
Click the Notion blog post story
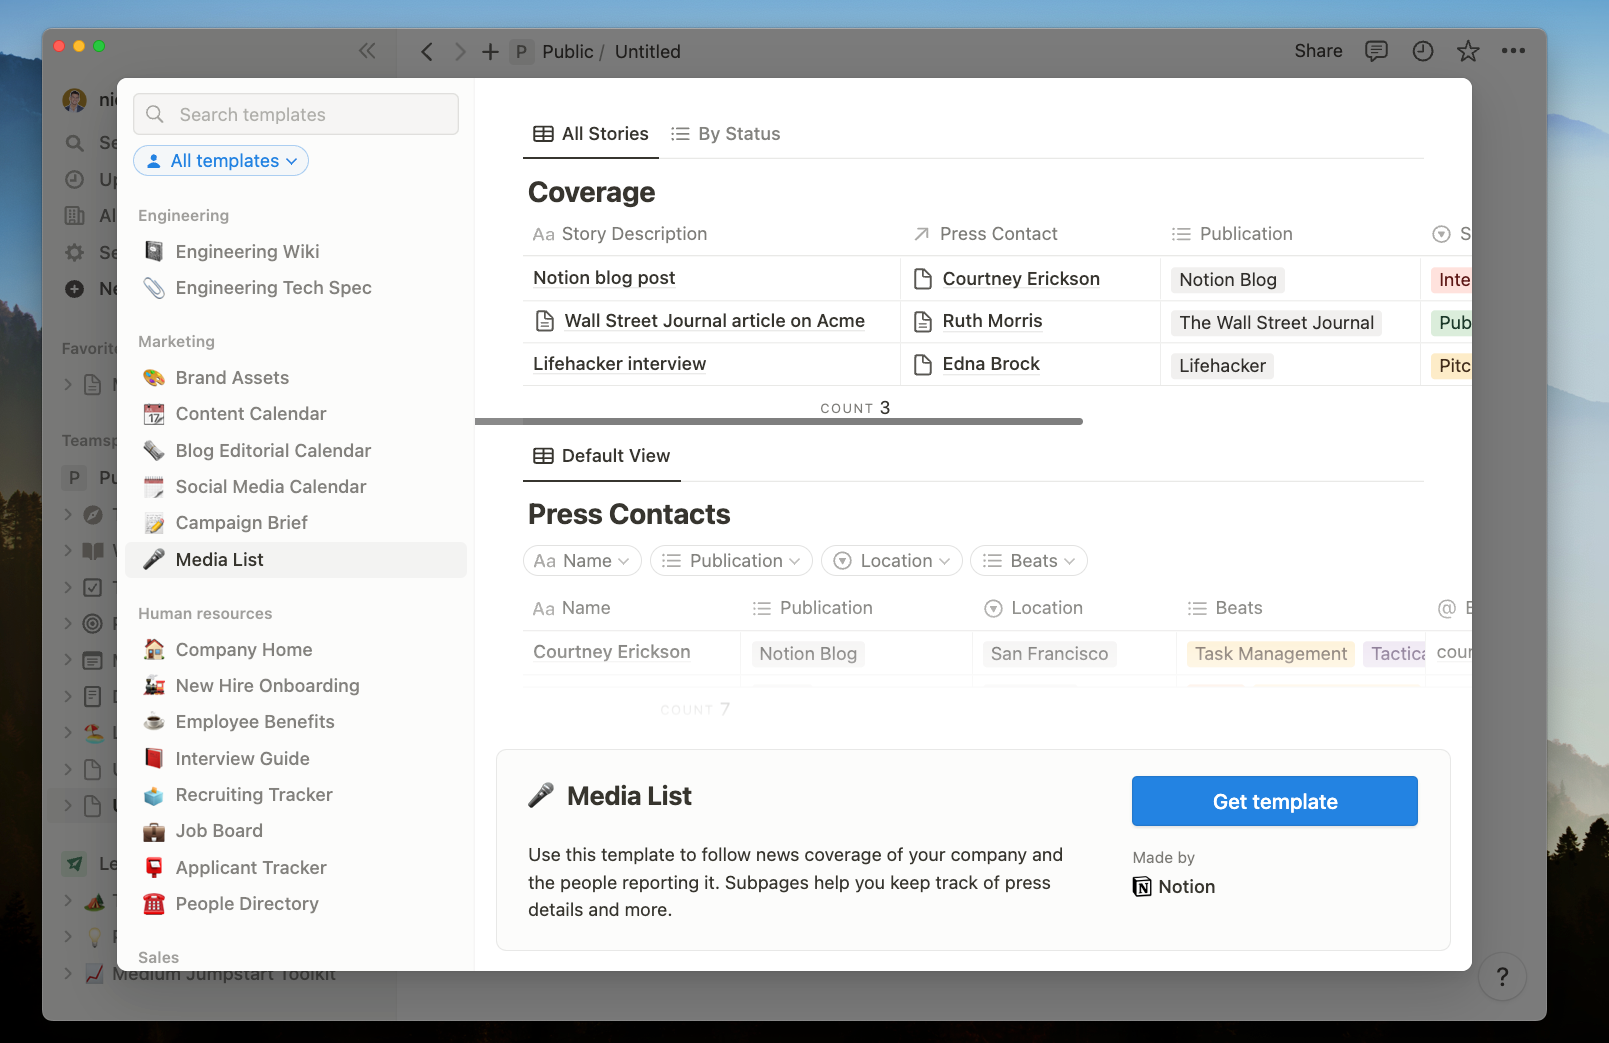pyautogui.click(x=604, y=278)
